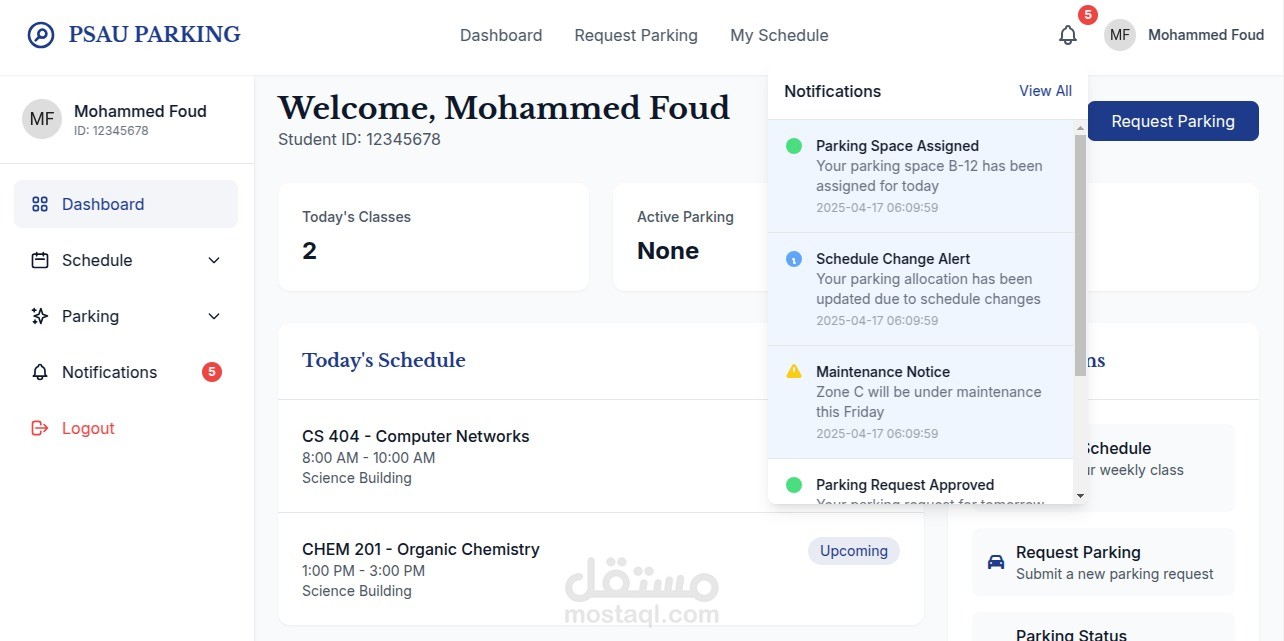Viewport: 1284px width, 641px height.
Task: Click the car icon beside Request Parking
Action: coord(996,562)
